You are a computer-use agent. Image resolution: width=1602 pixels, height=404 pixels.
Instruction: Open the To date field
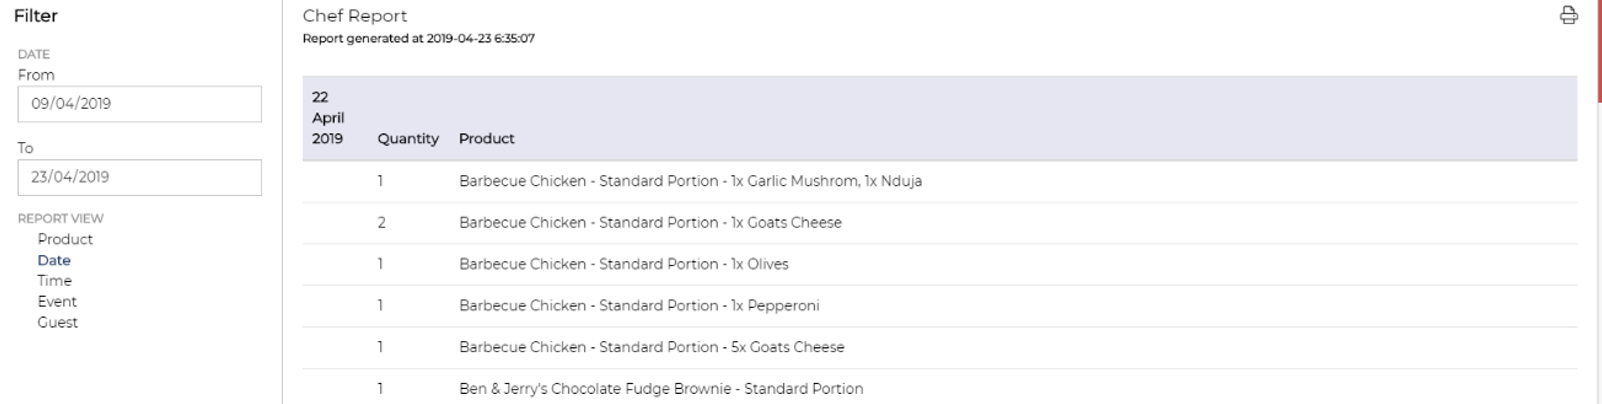click(140, 177)
